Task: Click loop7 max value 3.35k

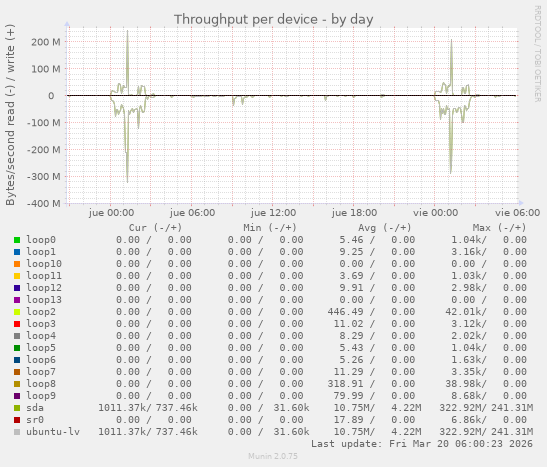Action: tap(466, 371)
